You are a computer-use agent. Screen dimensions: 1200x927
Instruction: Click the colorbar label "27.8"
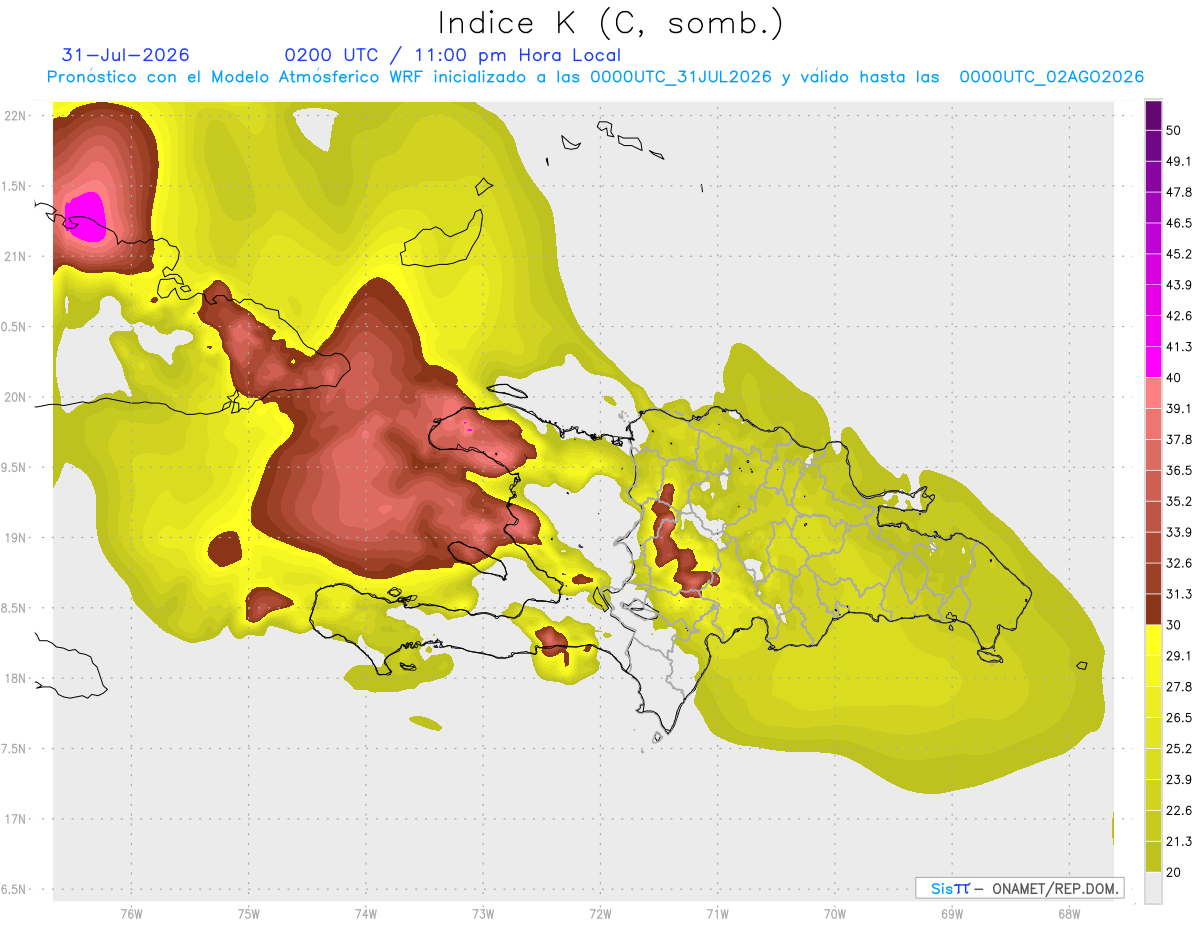point(1179,687)
